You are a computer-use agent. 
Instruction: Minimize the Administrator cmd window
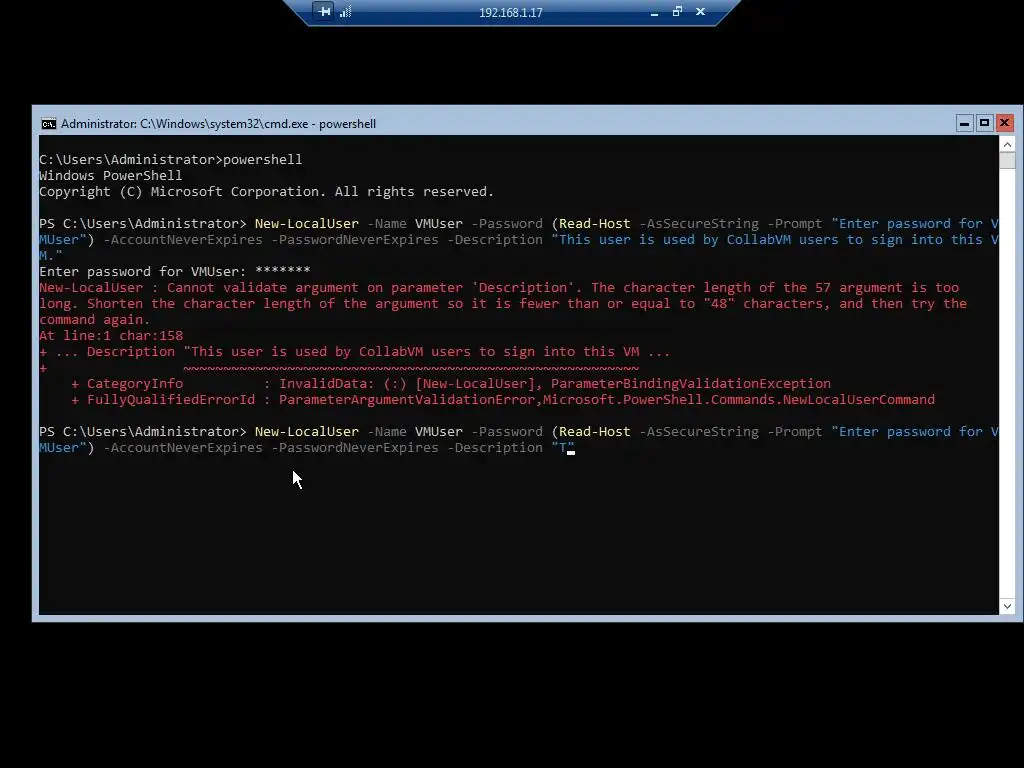pyautogui.click(x=965, y=123)
